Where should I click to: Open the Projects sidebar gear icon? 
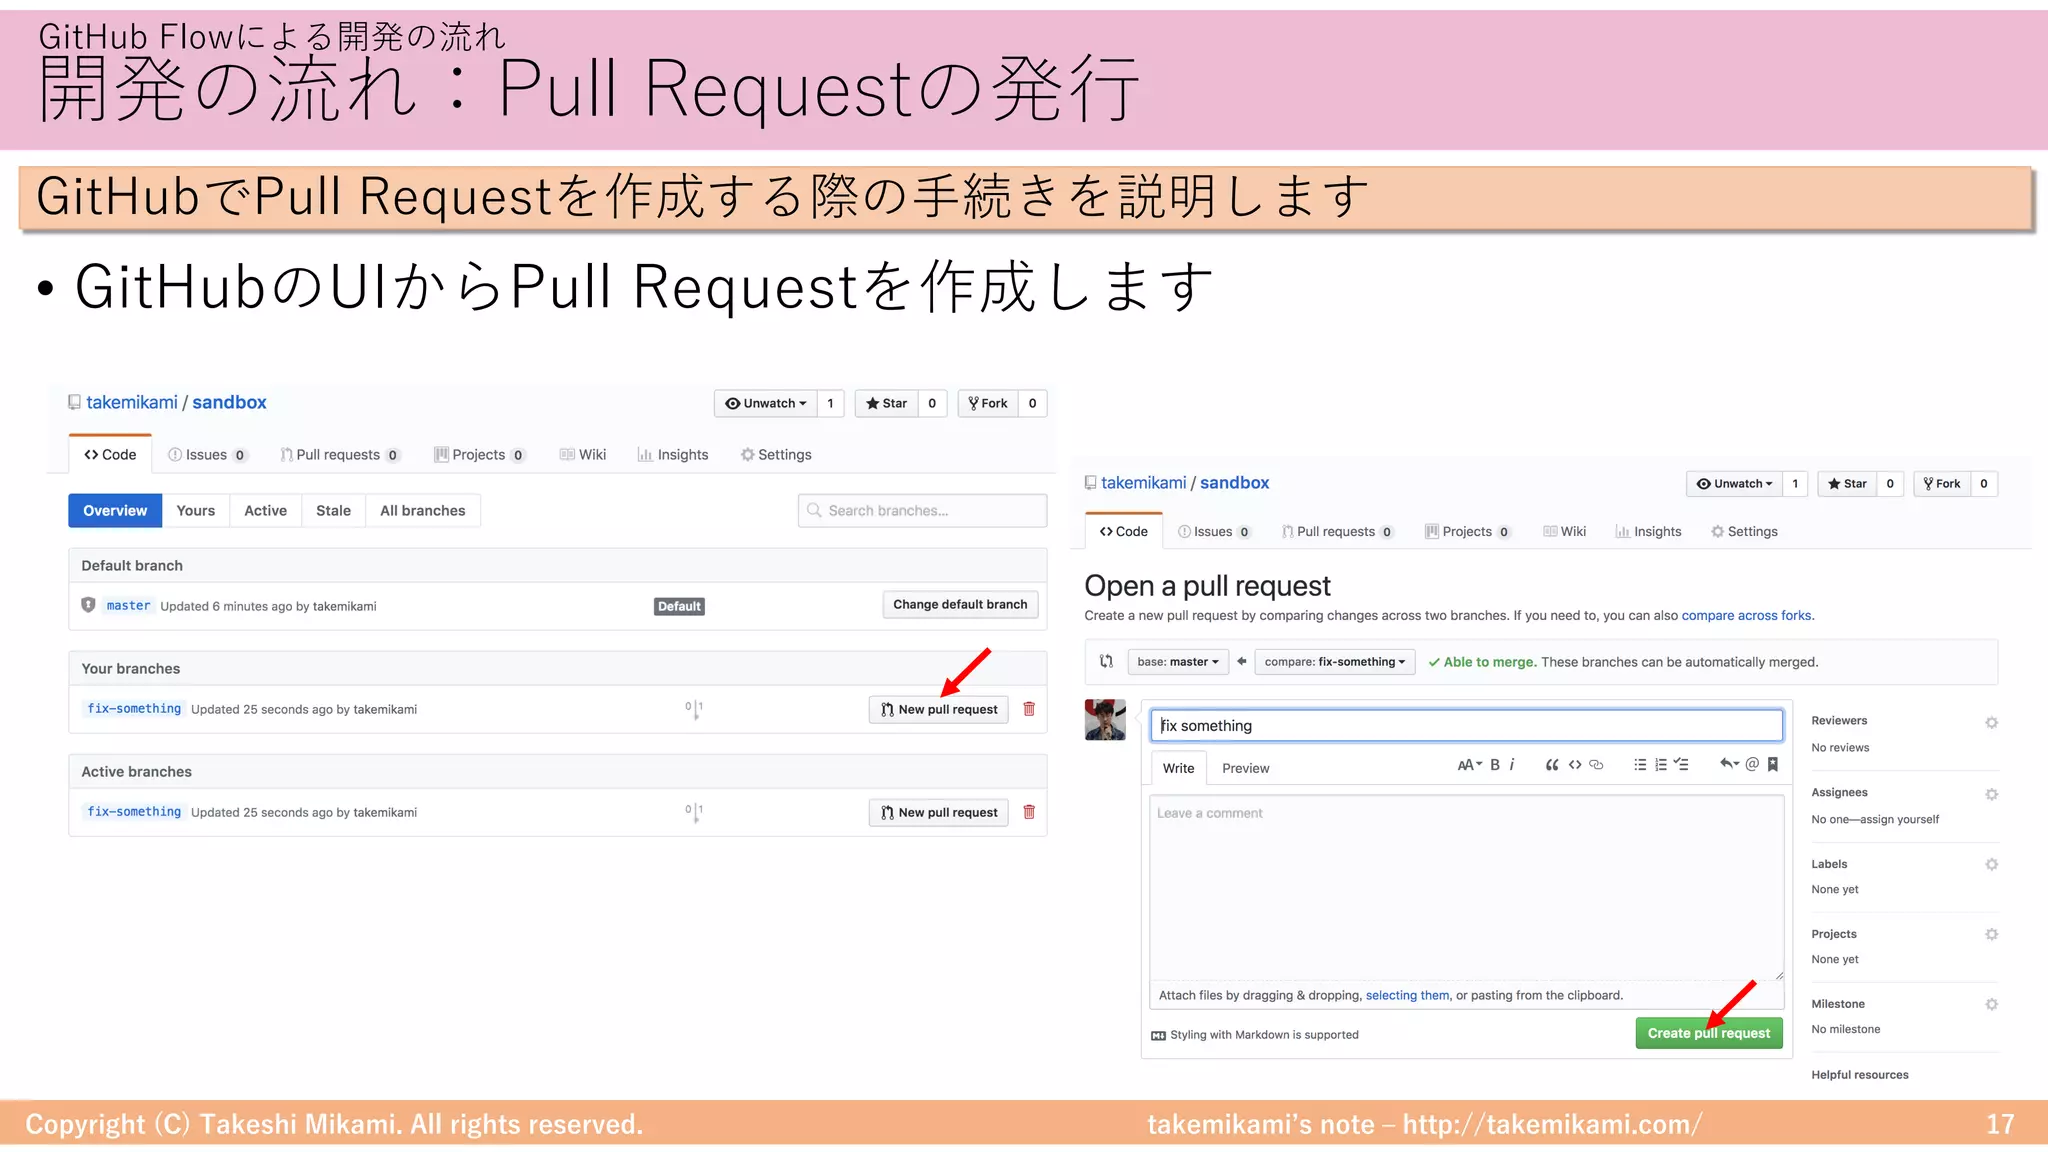coord(1991,934)
